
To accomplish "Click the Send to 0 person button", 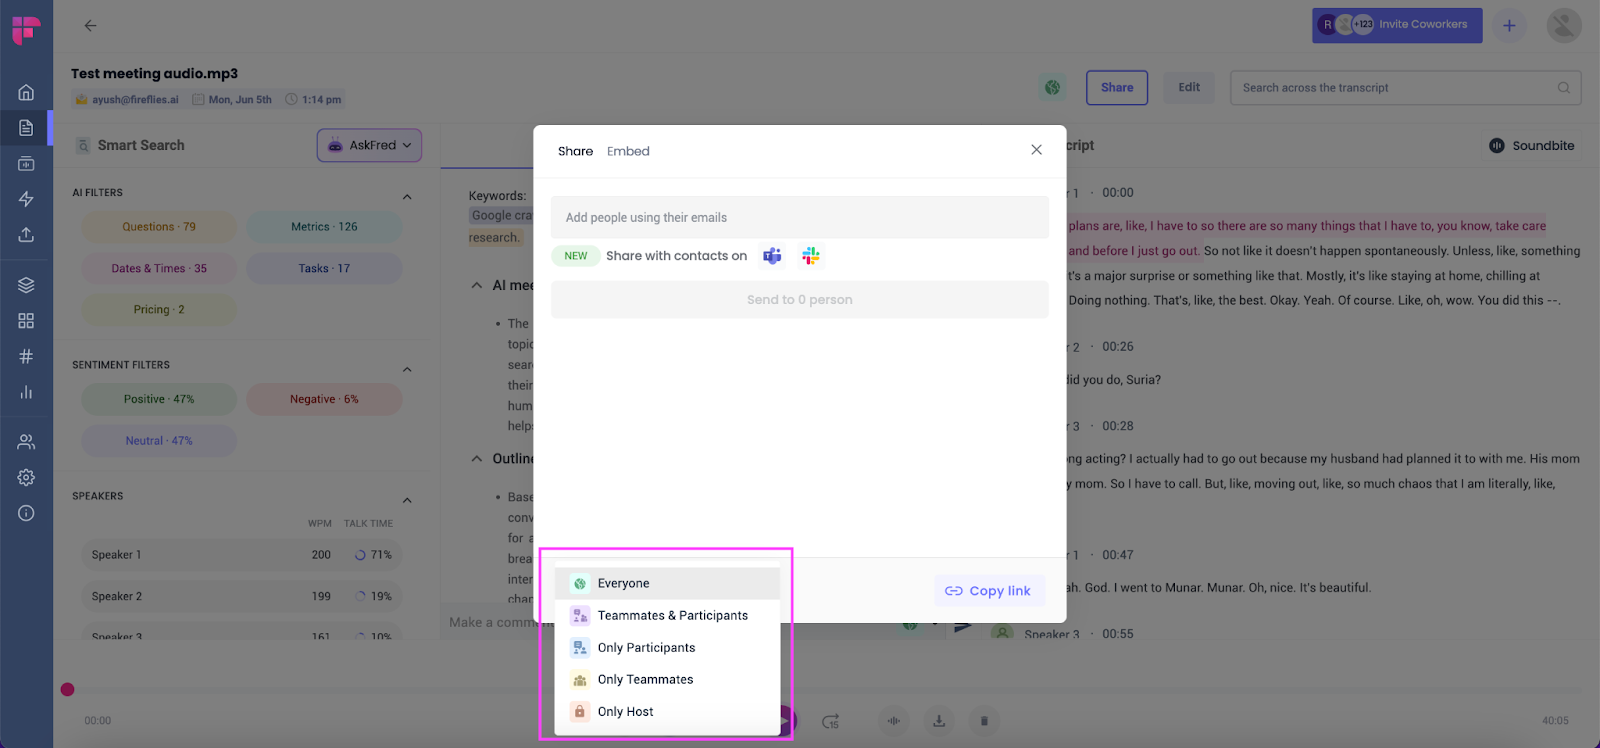I will (x=799, y=300).
